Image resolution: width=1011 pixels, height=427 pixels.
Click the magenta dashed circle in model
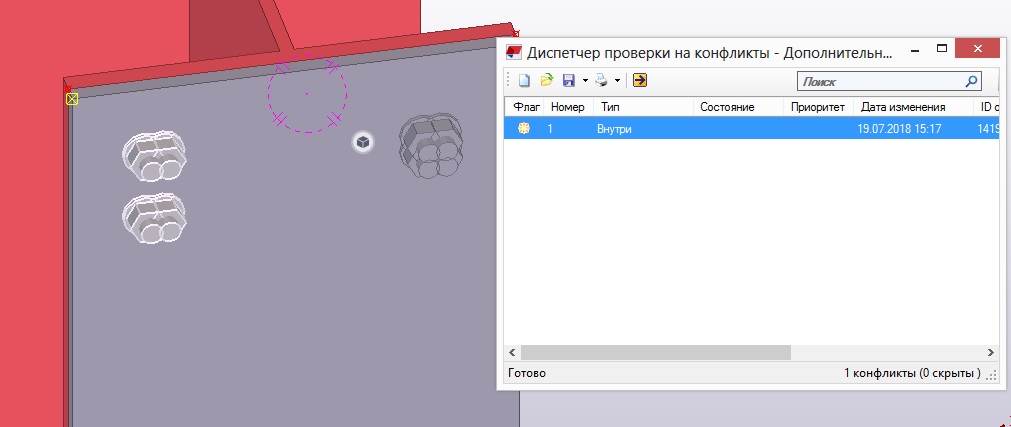307,94
